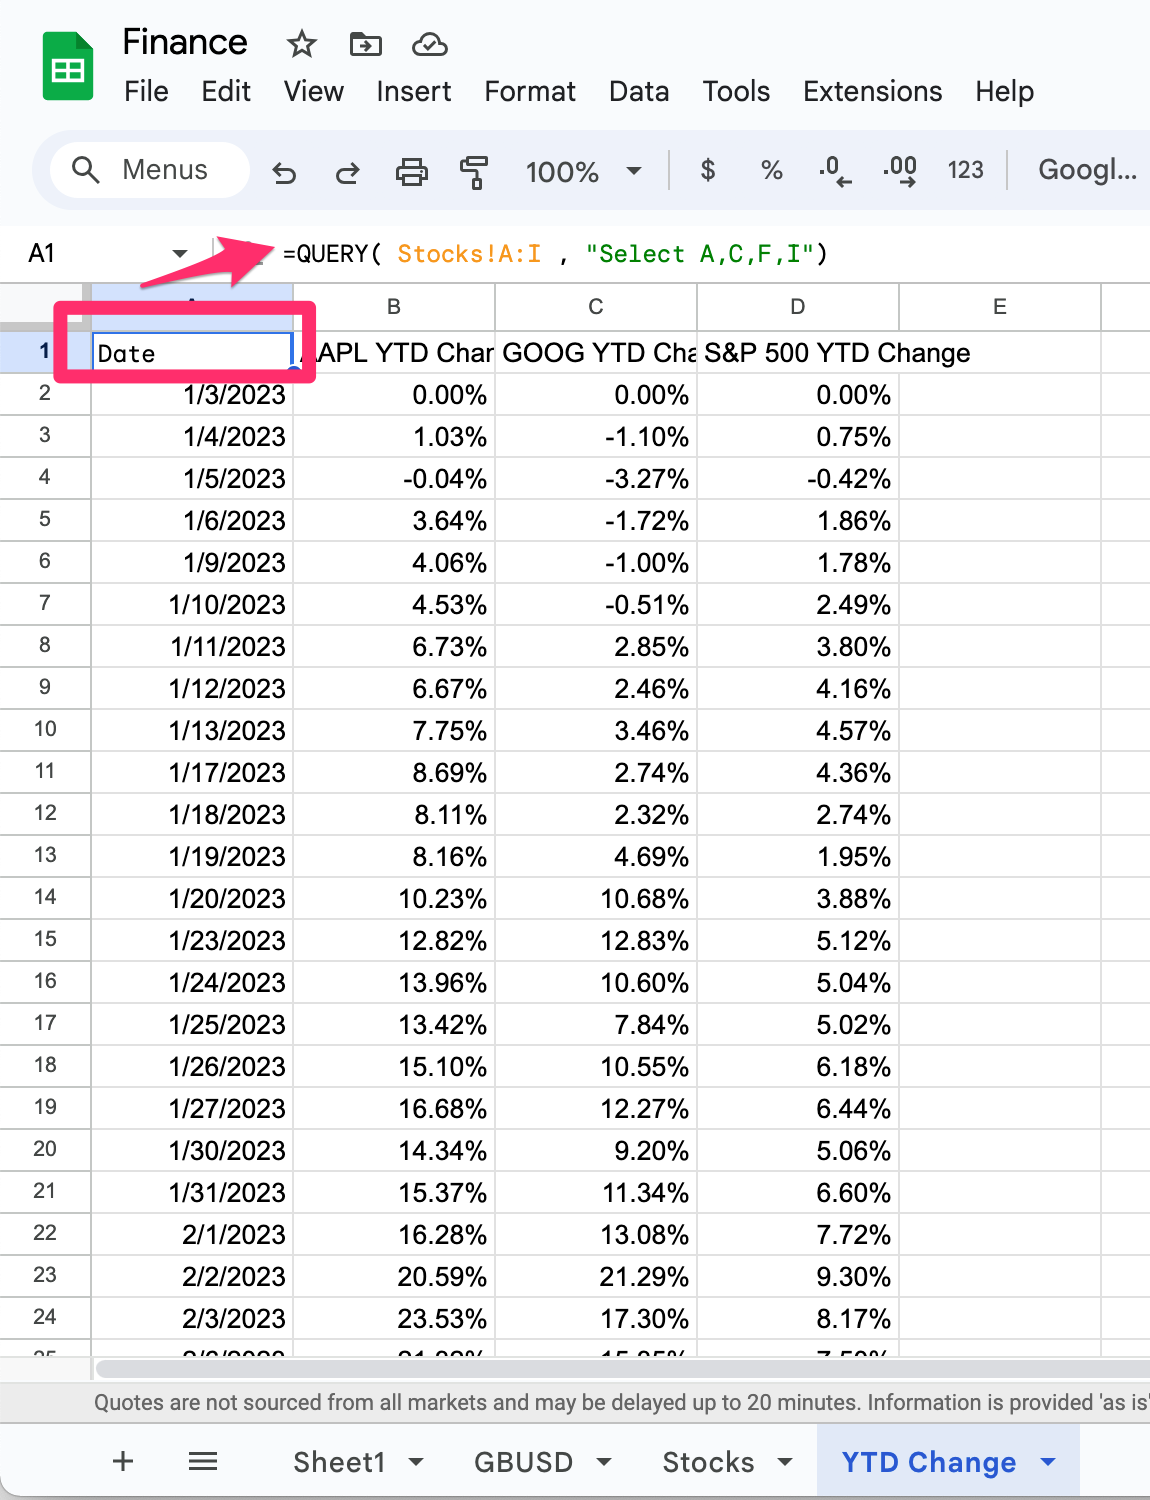
Task: Select column C header
Action: pos(596,307)
